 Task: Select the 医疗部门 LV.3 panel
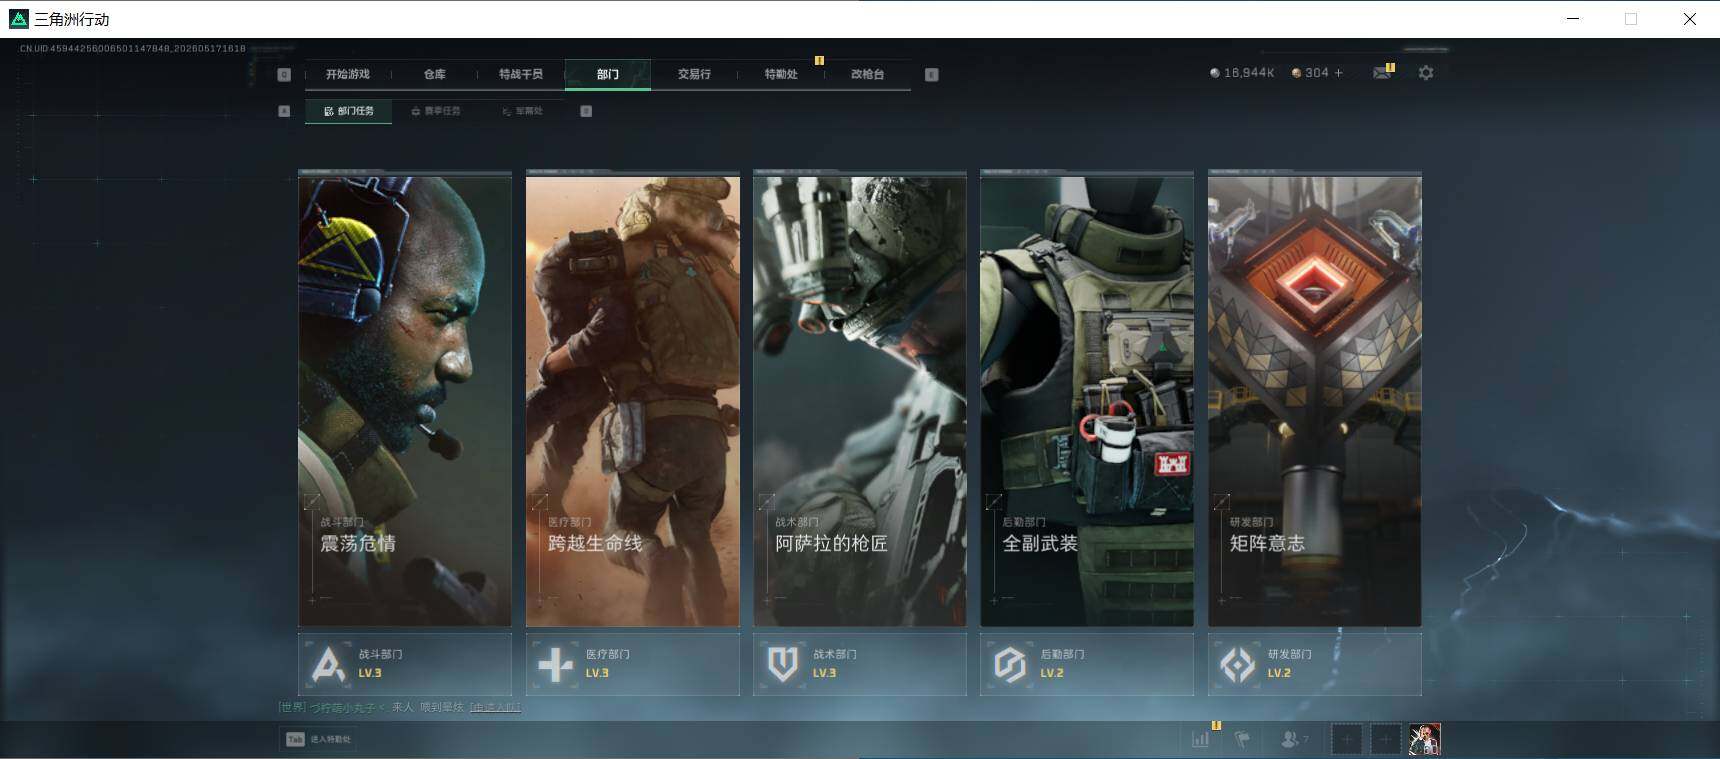(633, 664)
